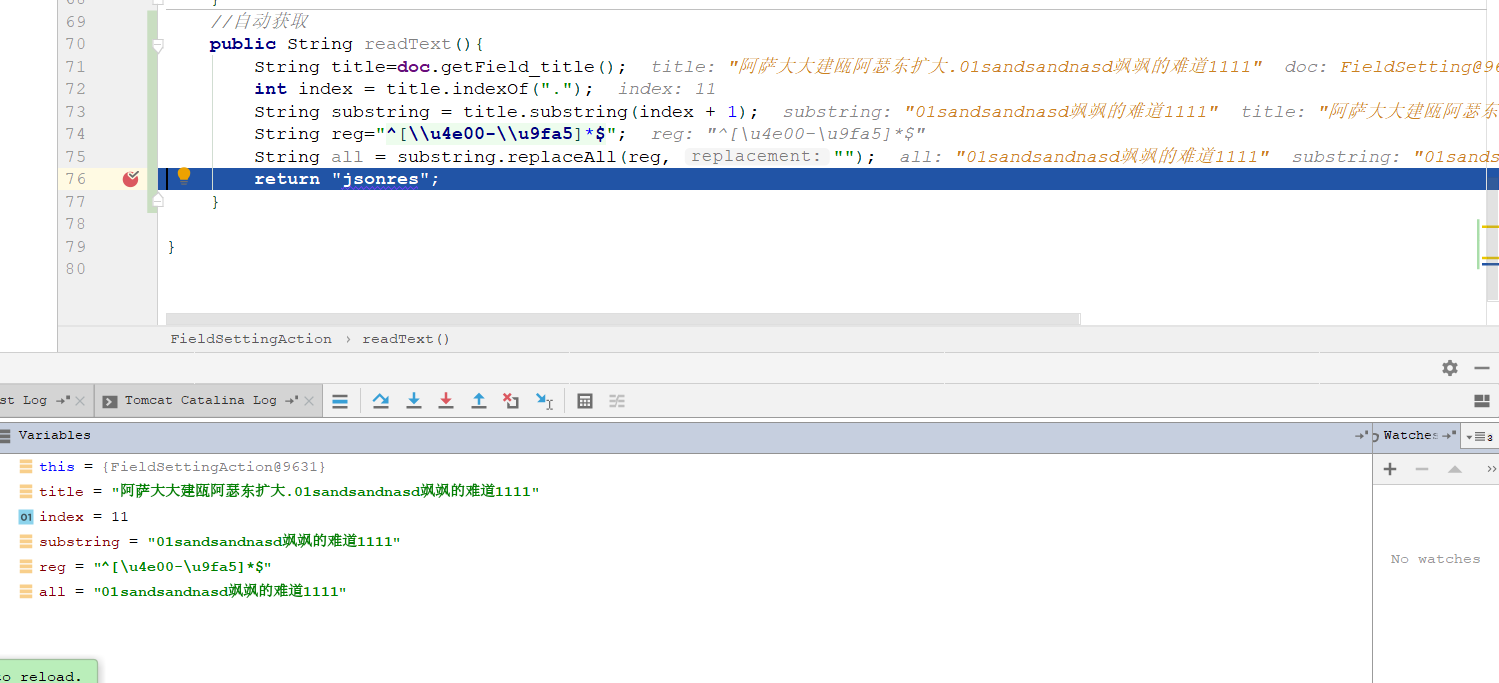
Task: Click readText() in breadcrumb
Action: (x=406, y=339)
